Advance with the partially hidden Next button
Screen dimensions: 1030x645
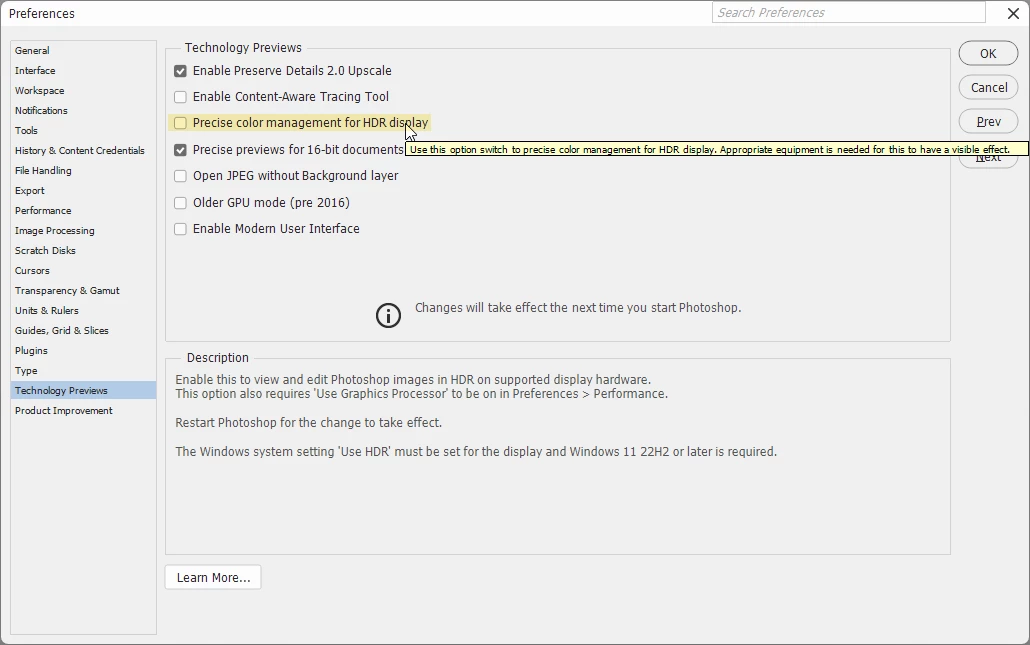coord(988,162)
